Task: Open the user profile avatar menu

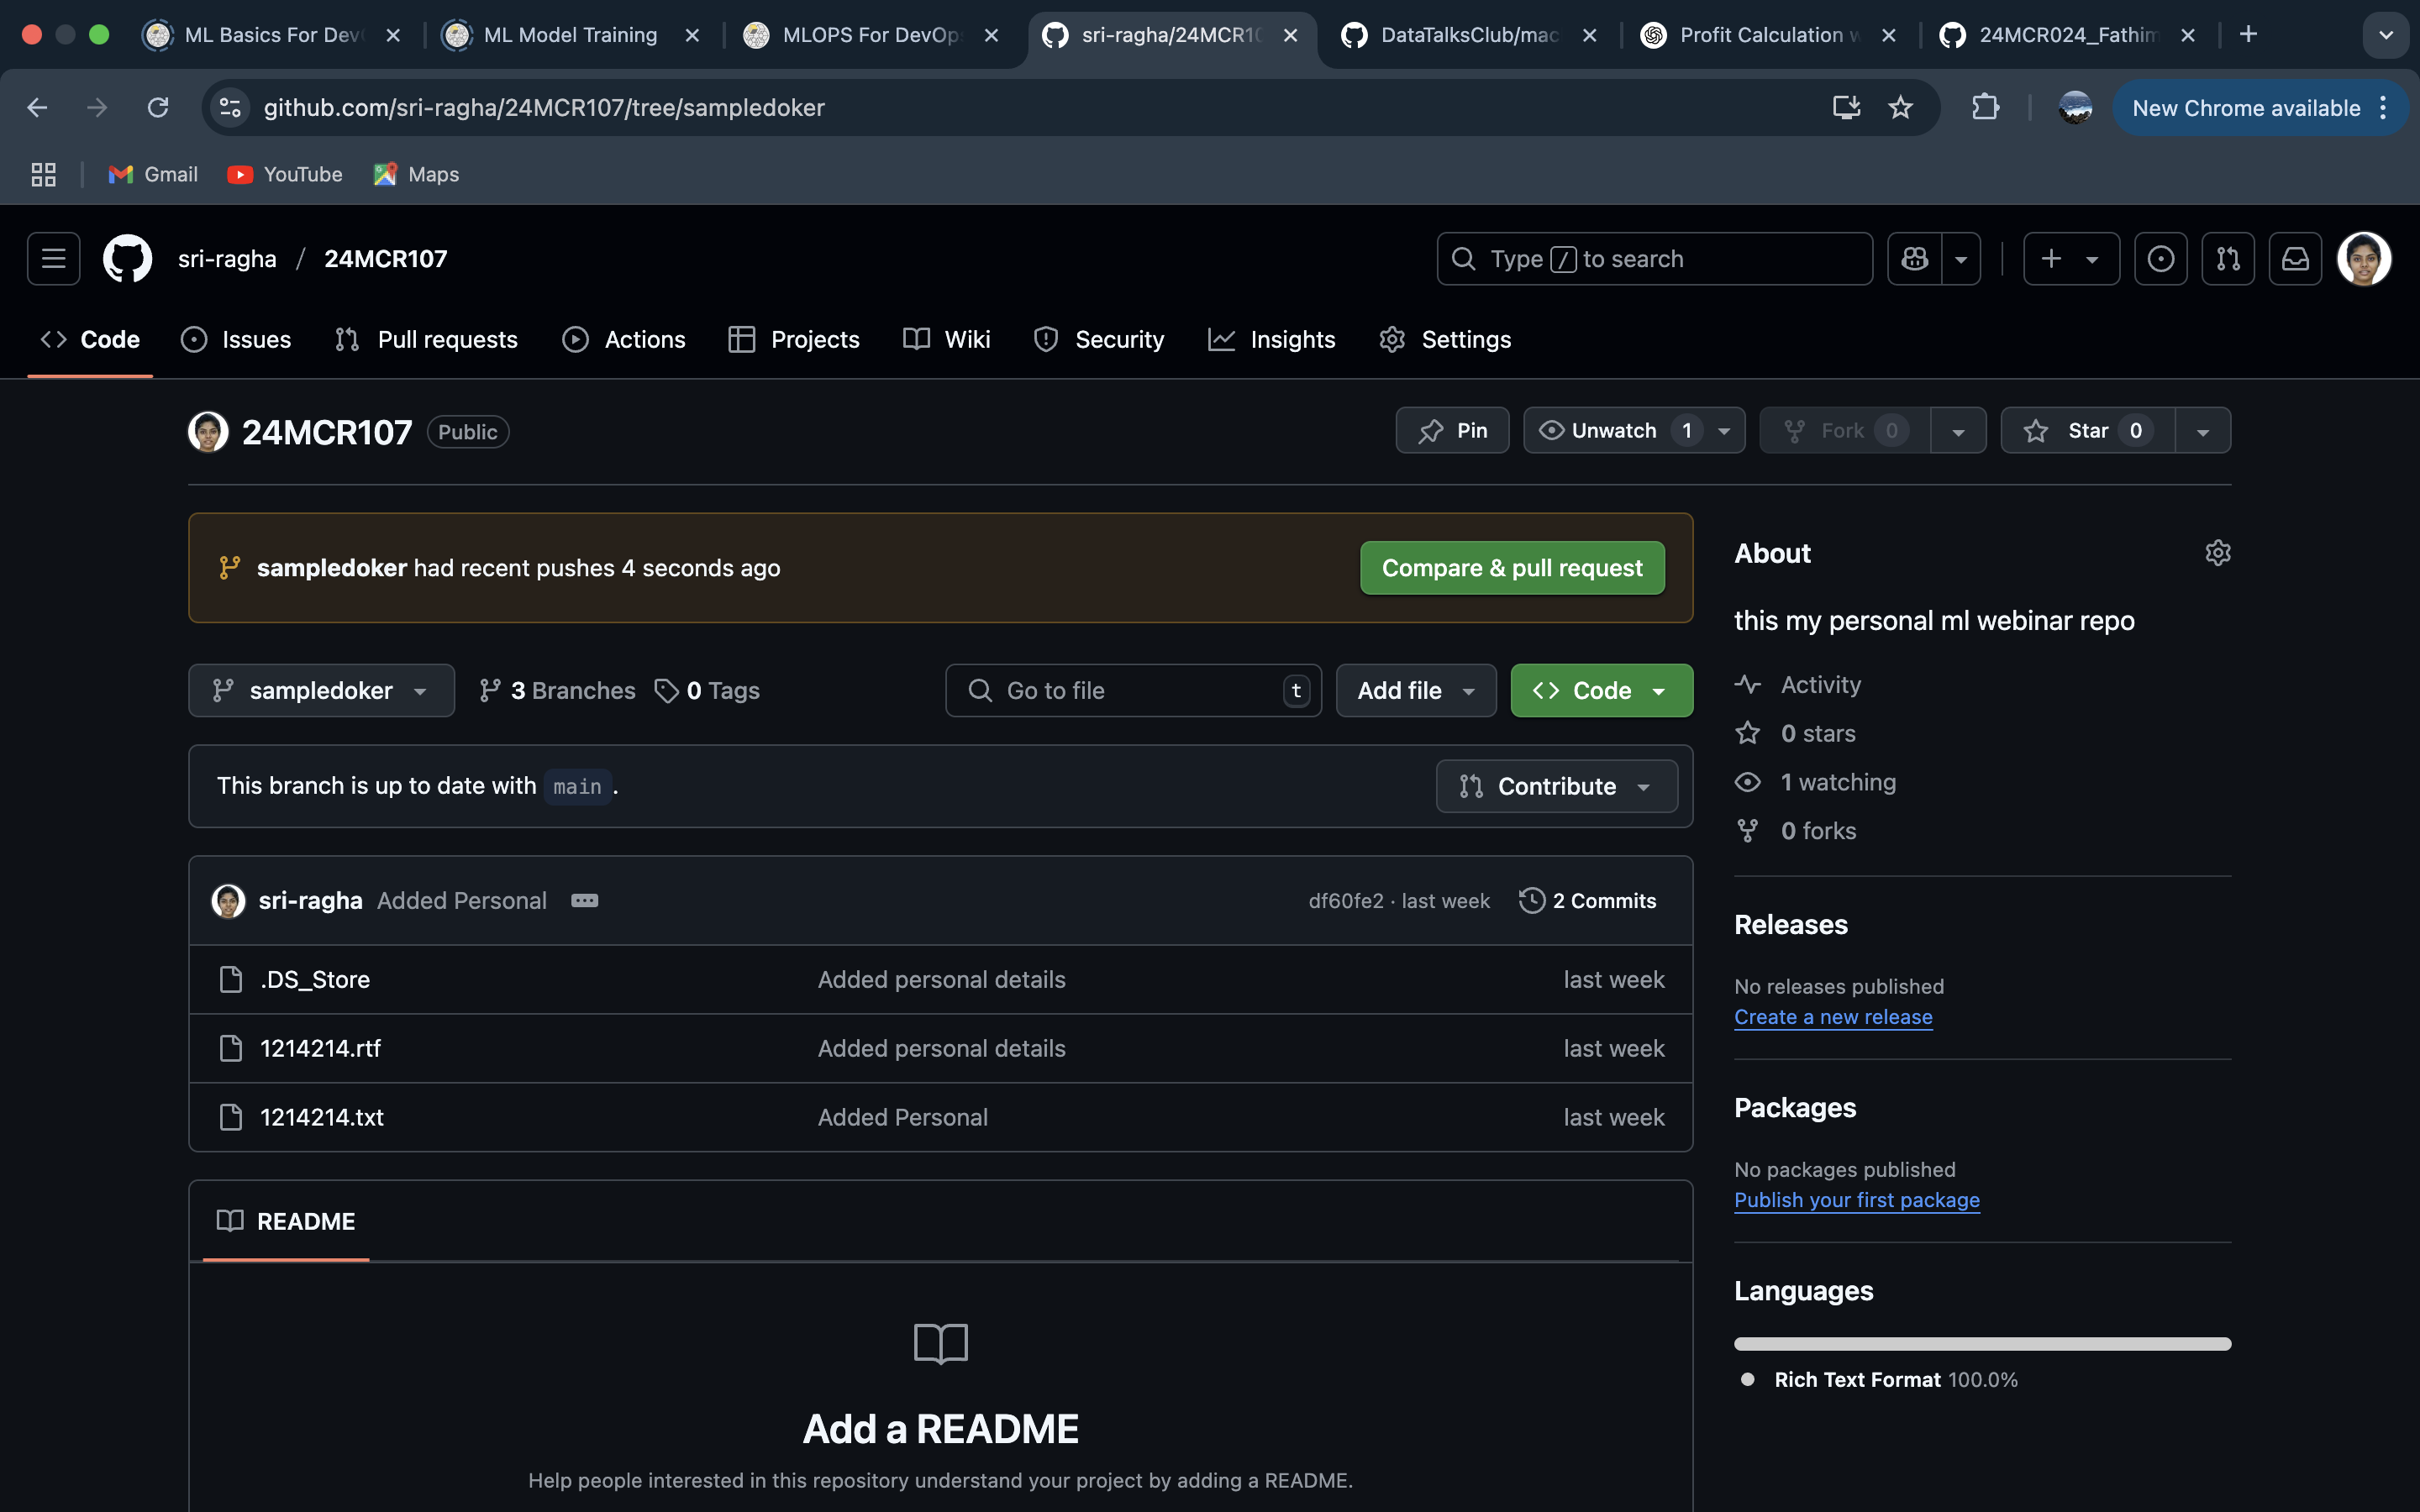Action: 2364,259
